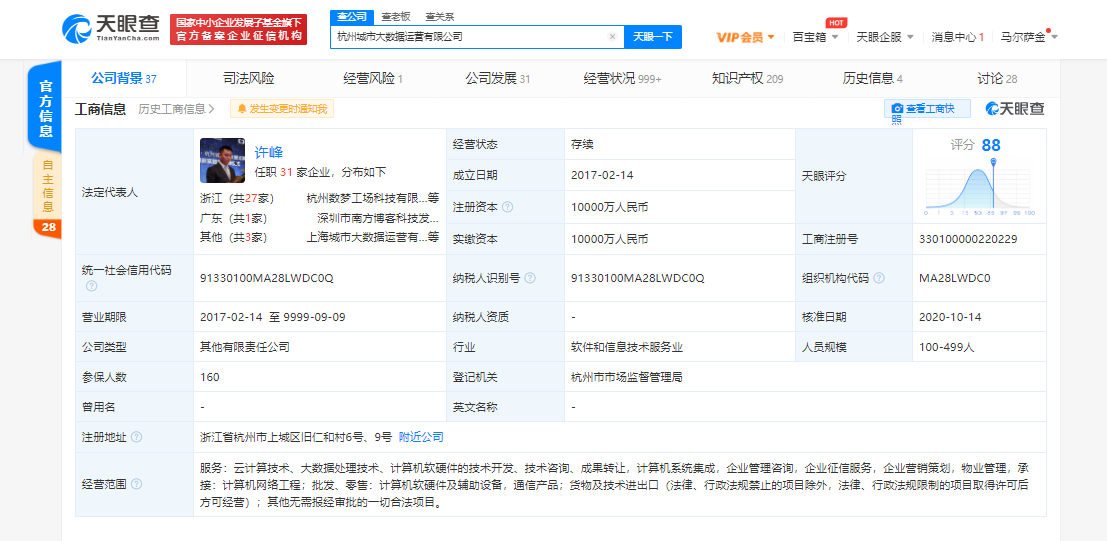Viewport: 1107px width, 541px height.
Task: Switch to the 查关系 search tab
Action: [439, 16]
